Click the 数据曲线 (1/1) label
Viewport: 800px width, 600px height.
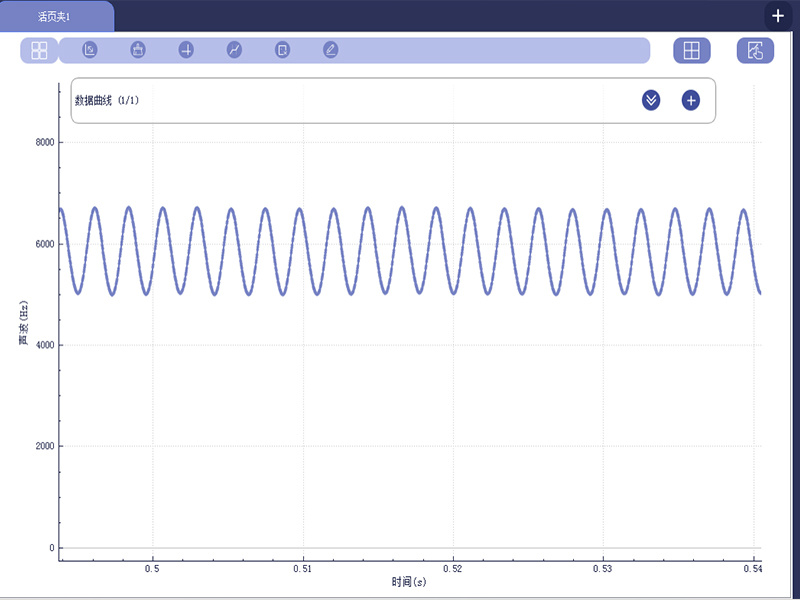[x=107, y=101]
